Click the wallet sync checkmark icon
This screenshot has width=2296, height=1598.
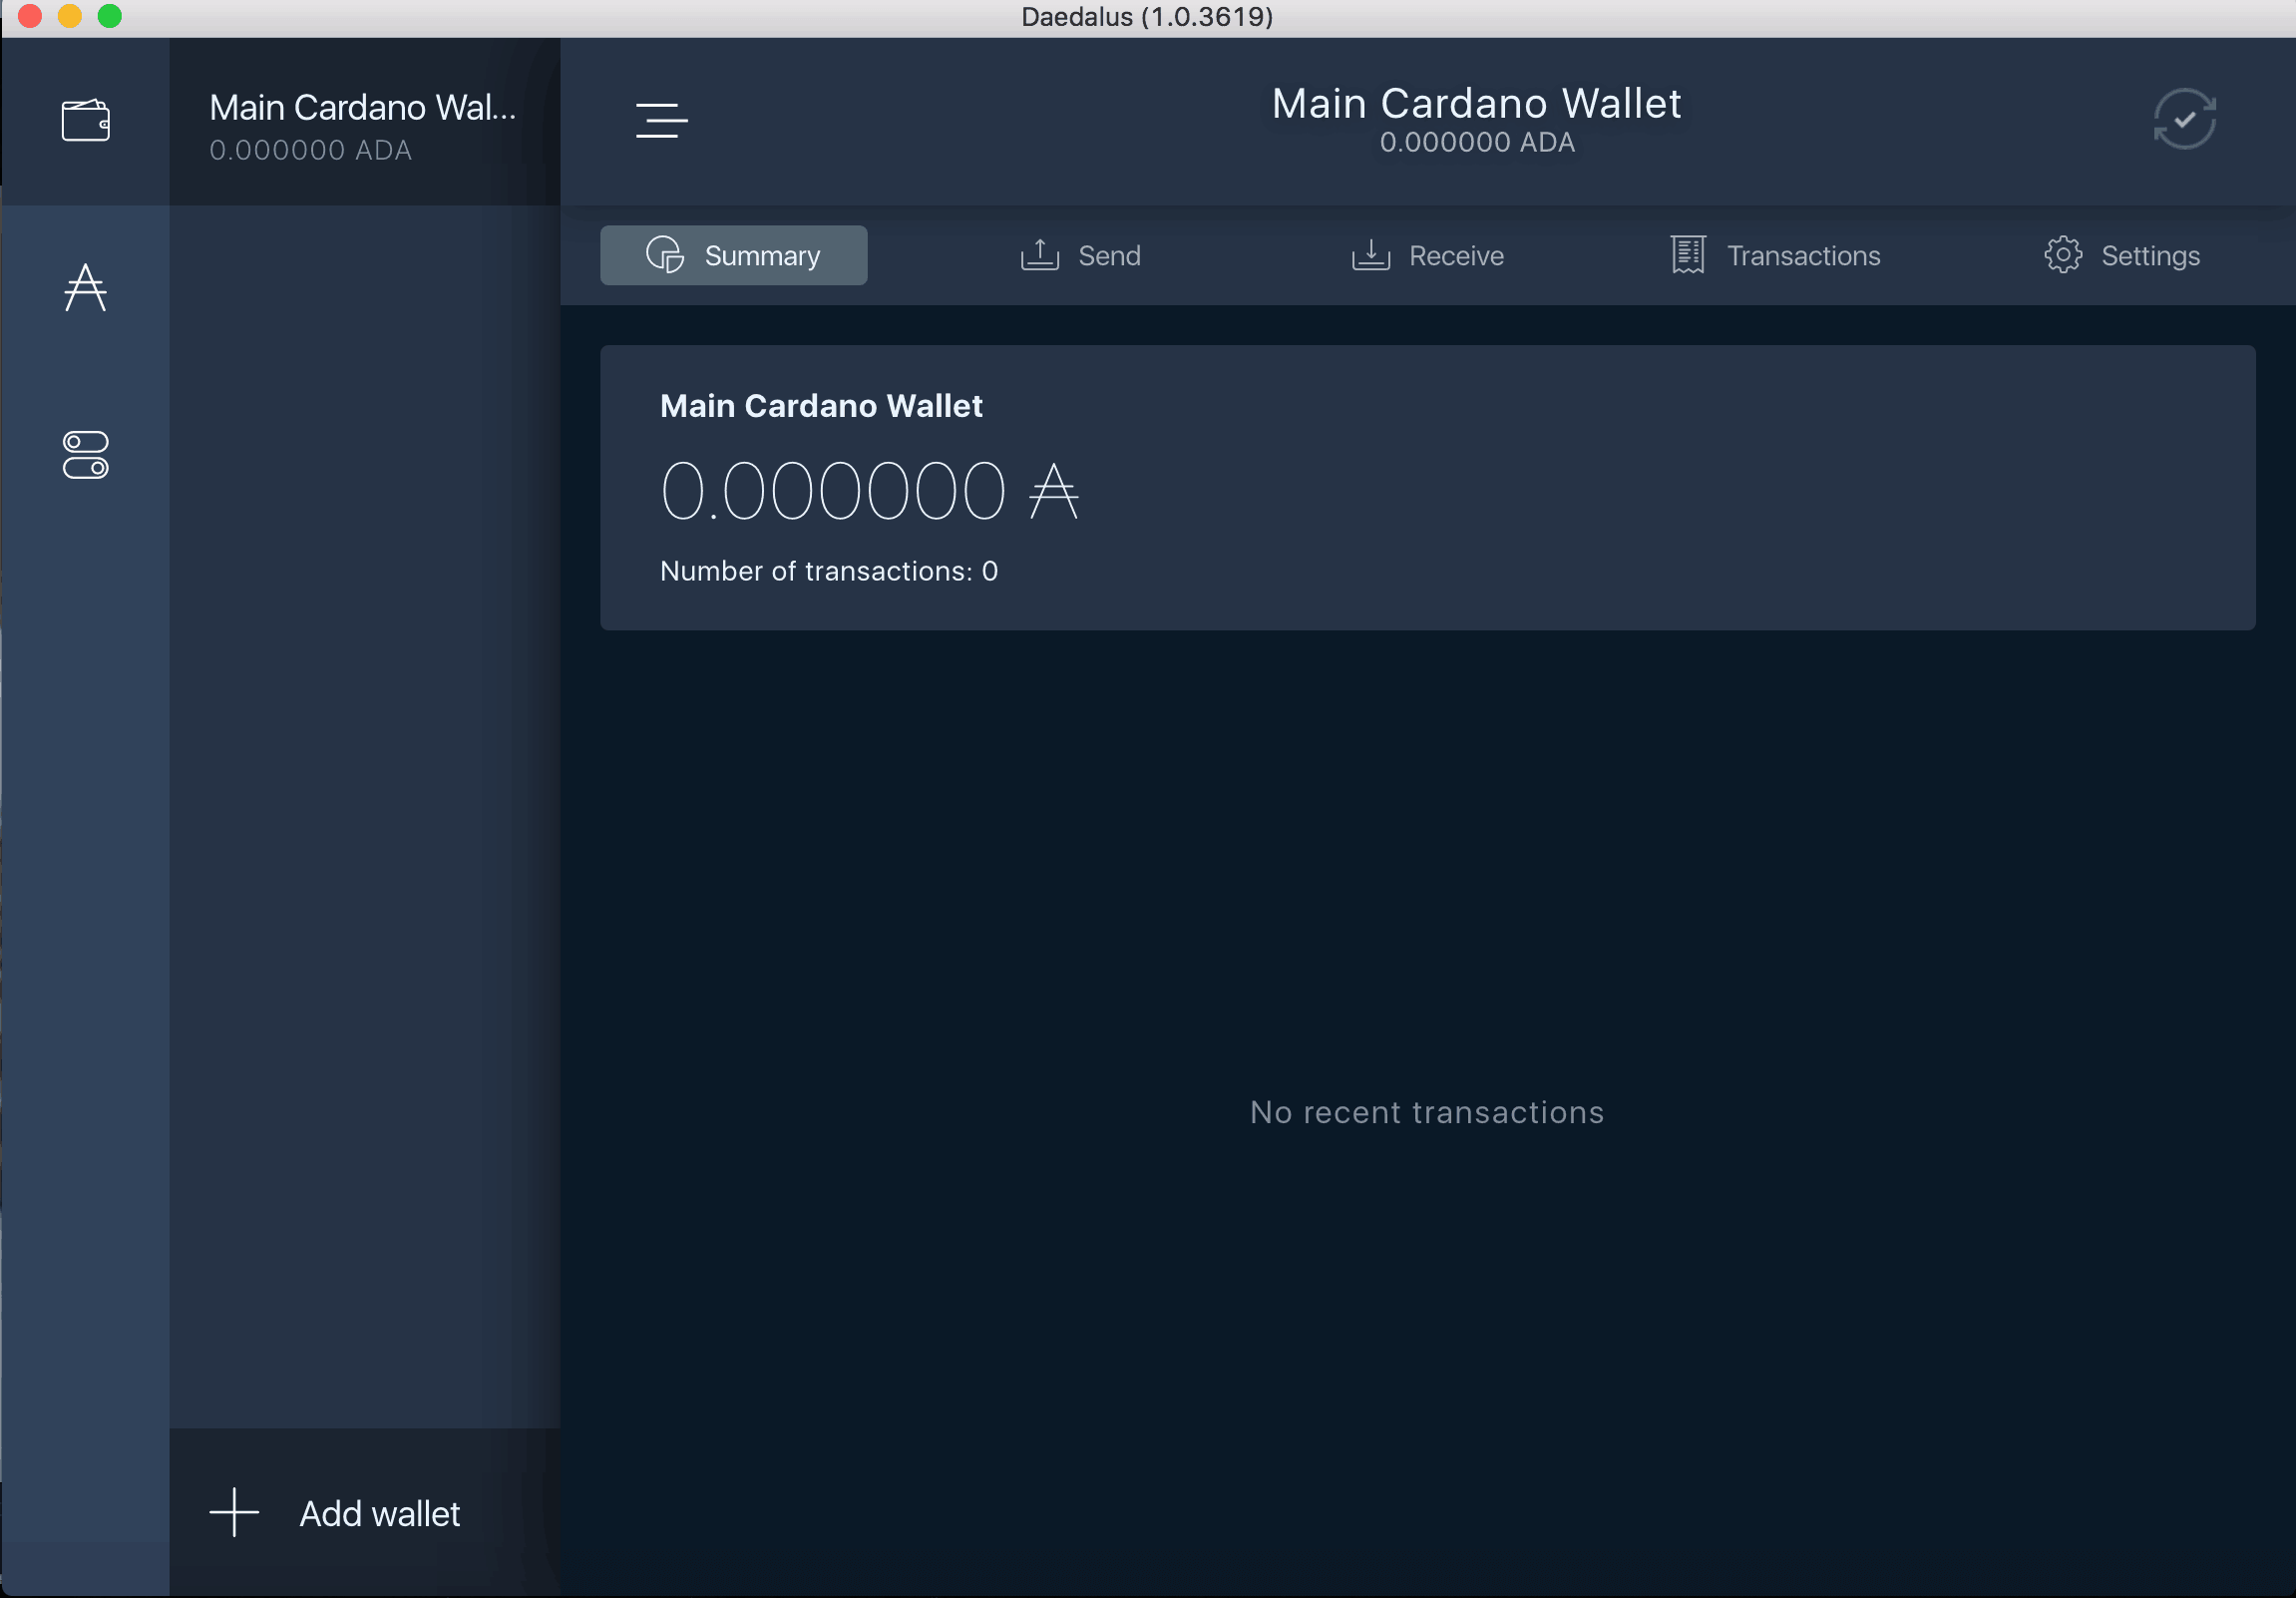tap(2186, 119)
